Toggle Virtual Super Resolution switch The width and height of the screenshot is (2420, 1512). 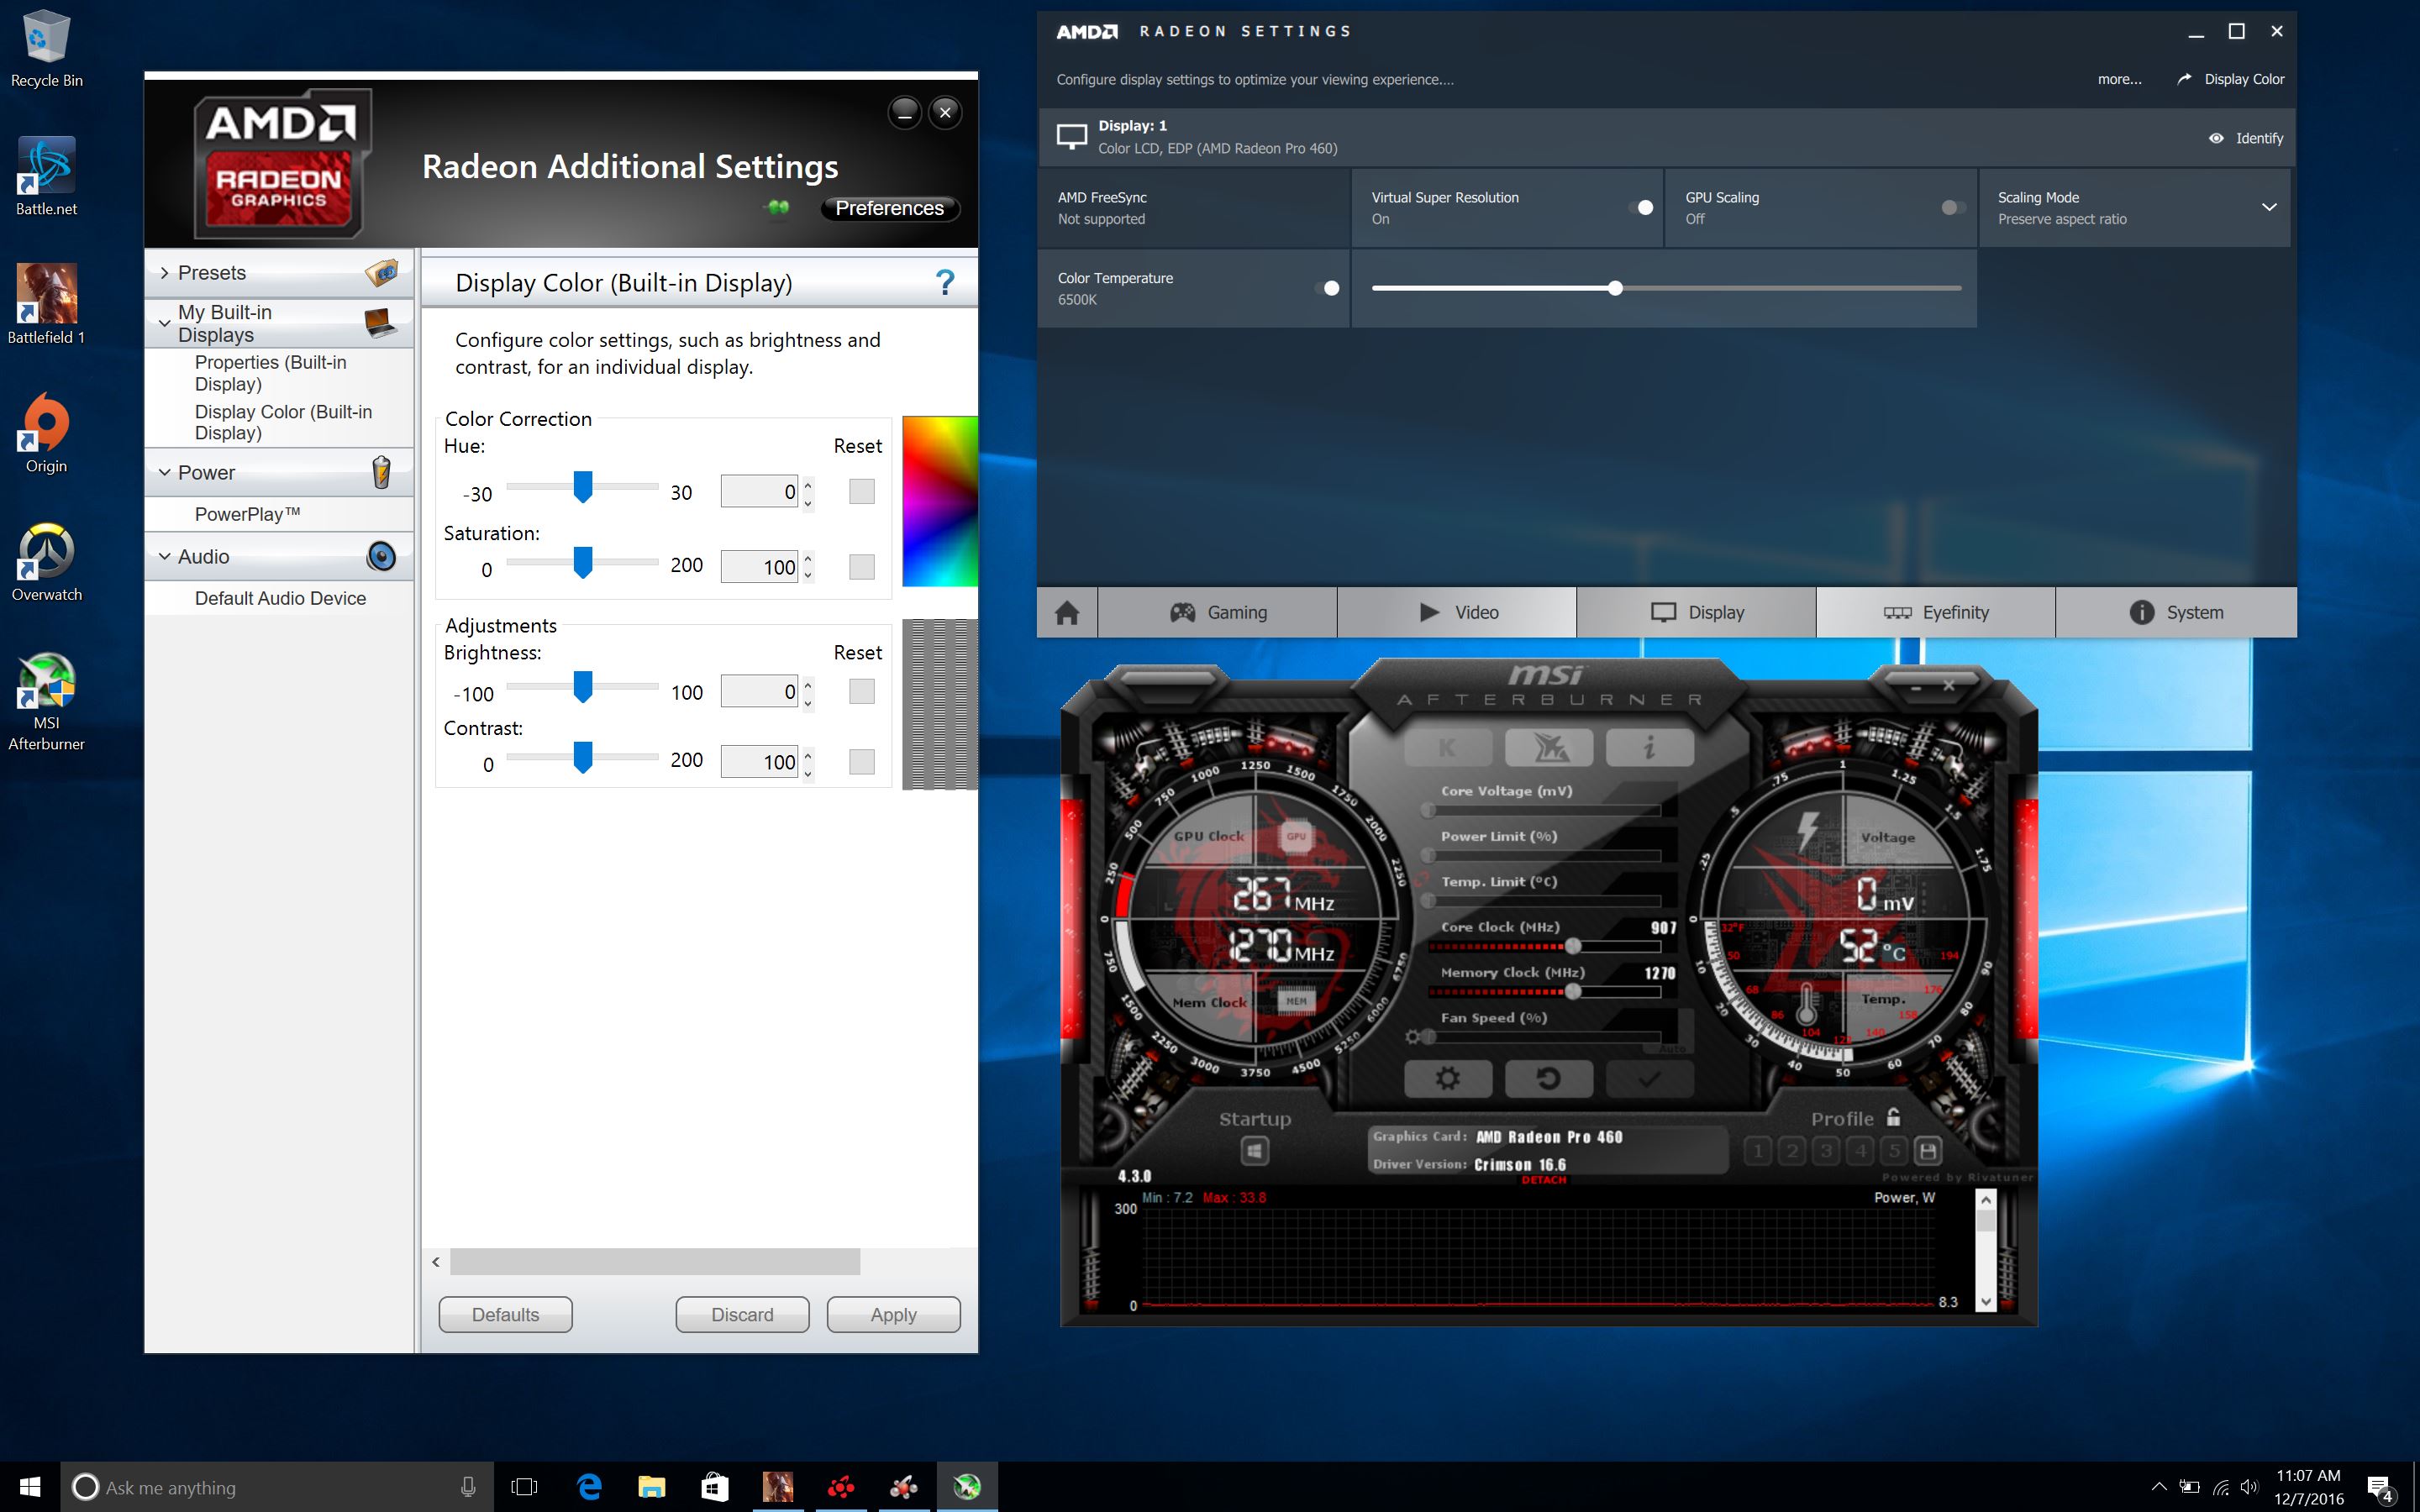click(x=1641, y=207)
